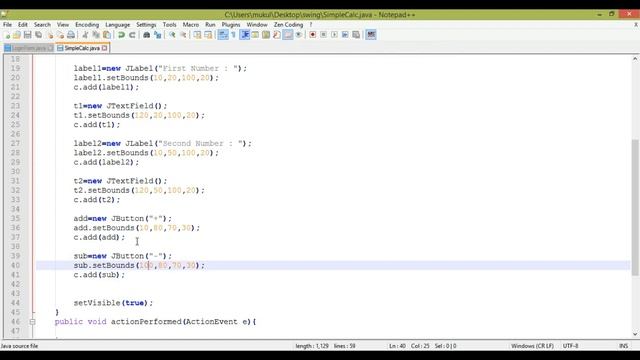640x360 pixels.
Task: Open the View menu
Action: coord(63,24)
